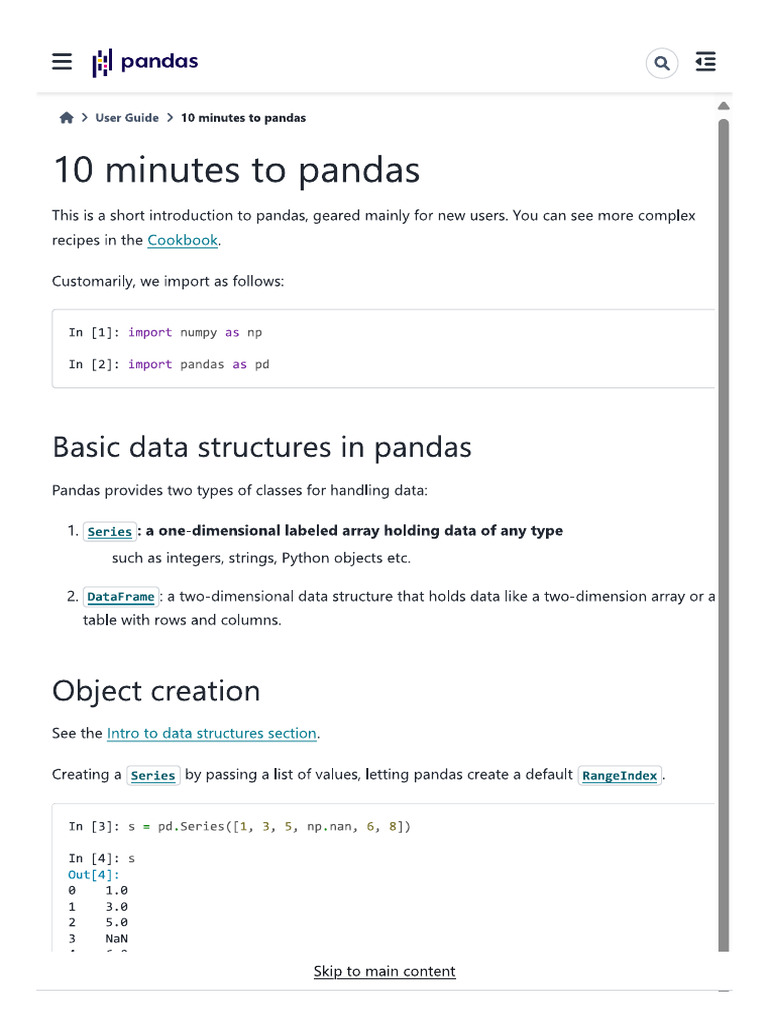Open the User Guide breadcrumb

click(x=127, y=118)
